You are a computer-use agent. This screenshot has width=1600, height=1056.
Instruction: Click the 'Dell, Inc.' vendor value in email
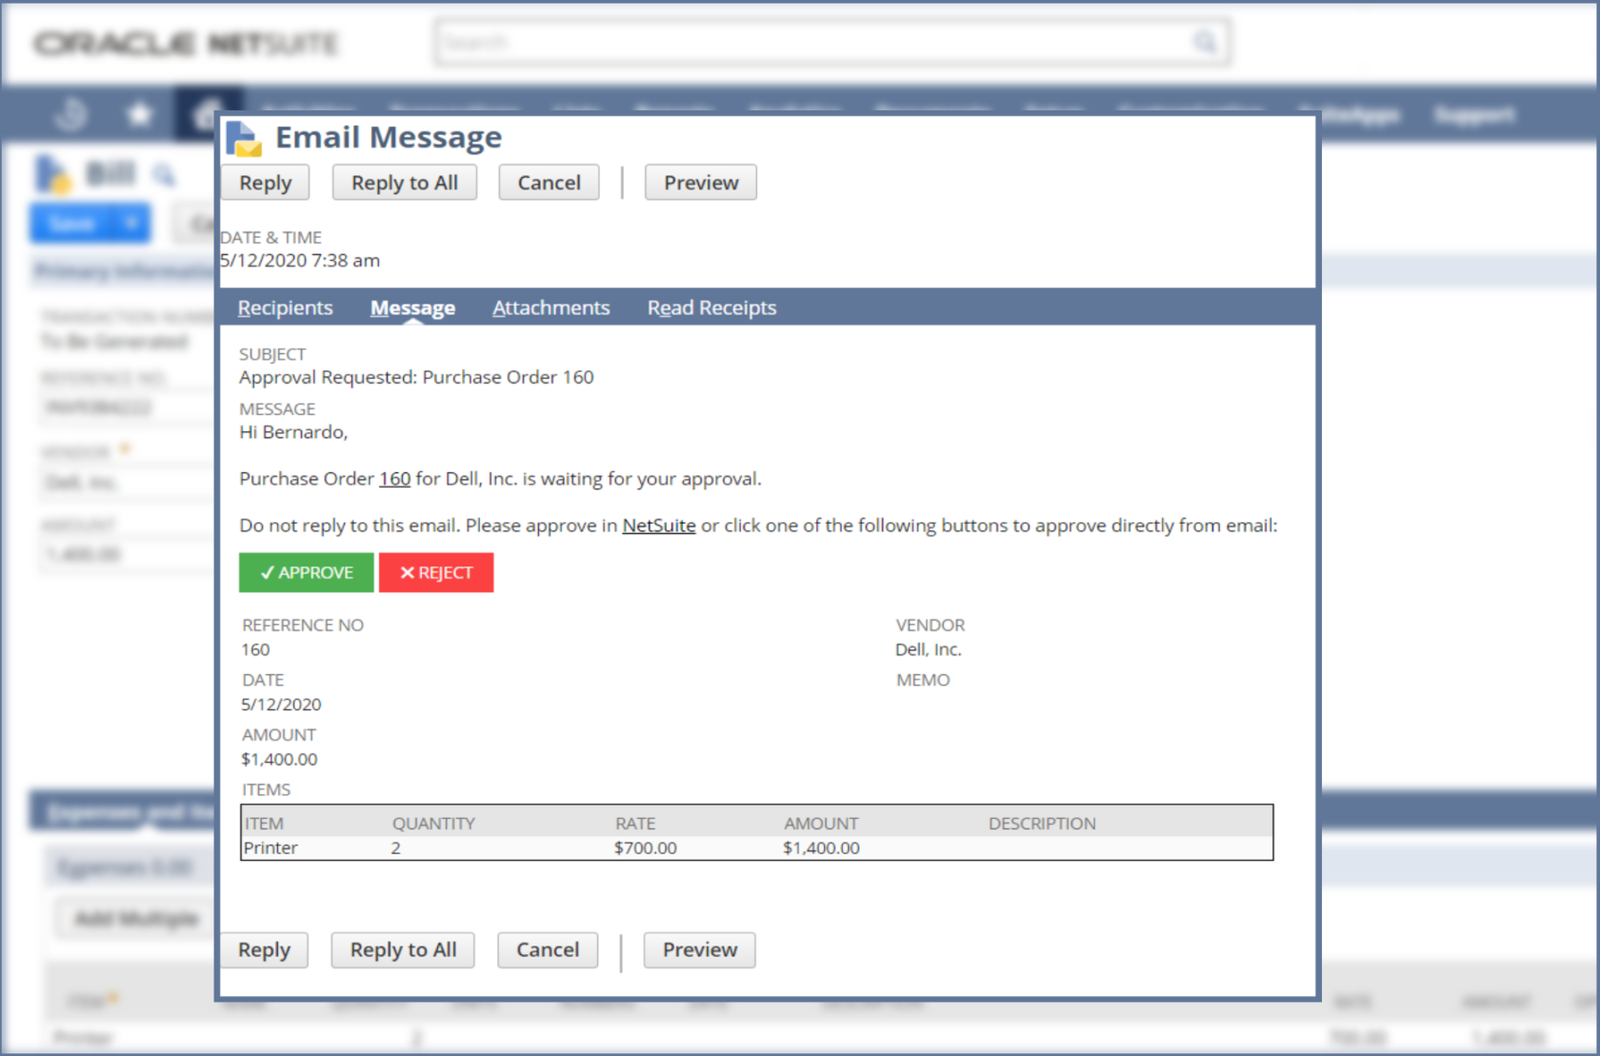point(928,650)
